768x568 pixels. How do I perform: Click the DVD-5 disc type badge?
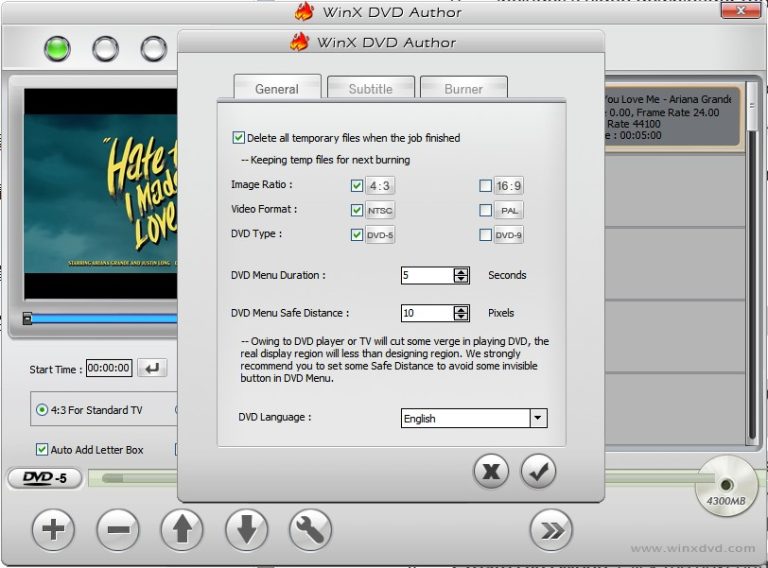45,478
